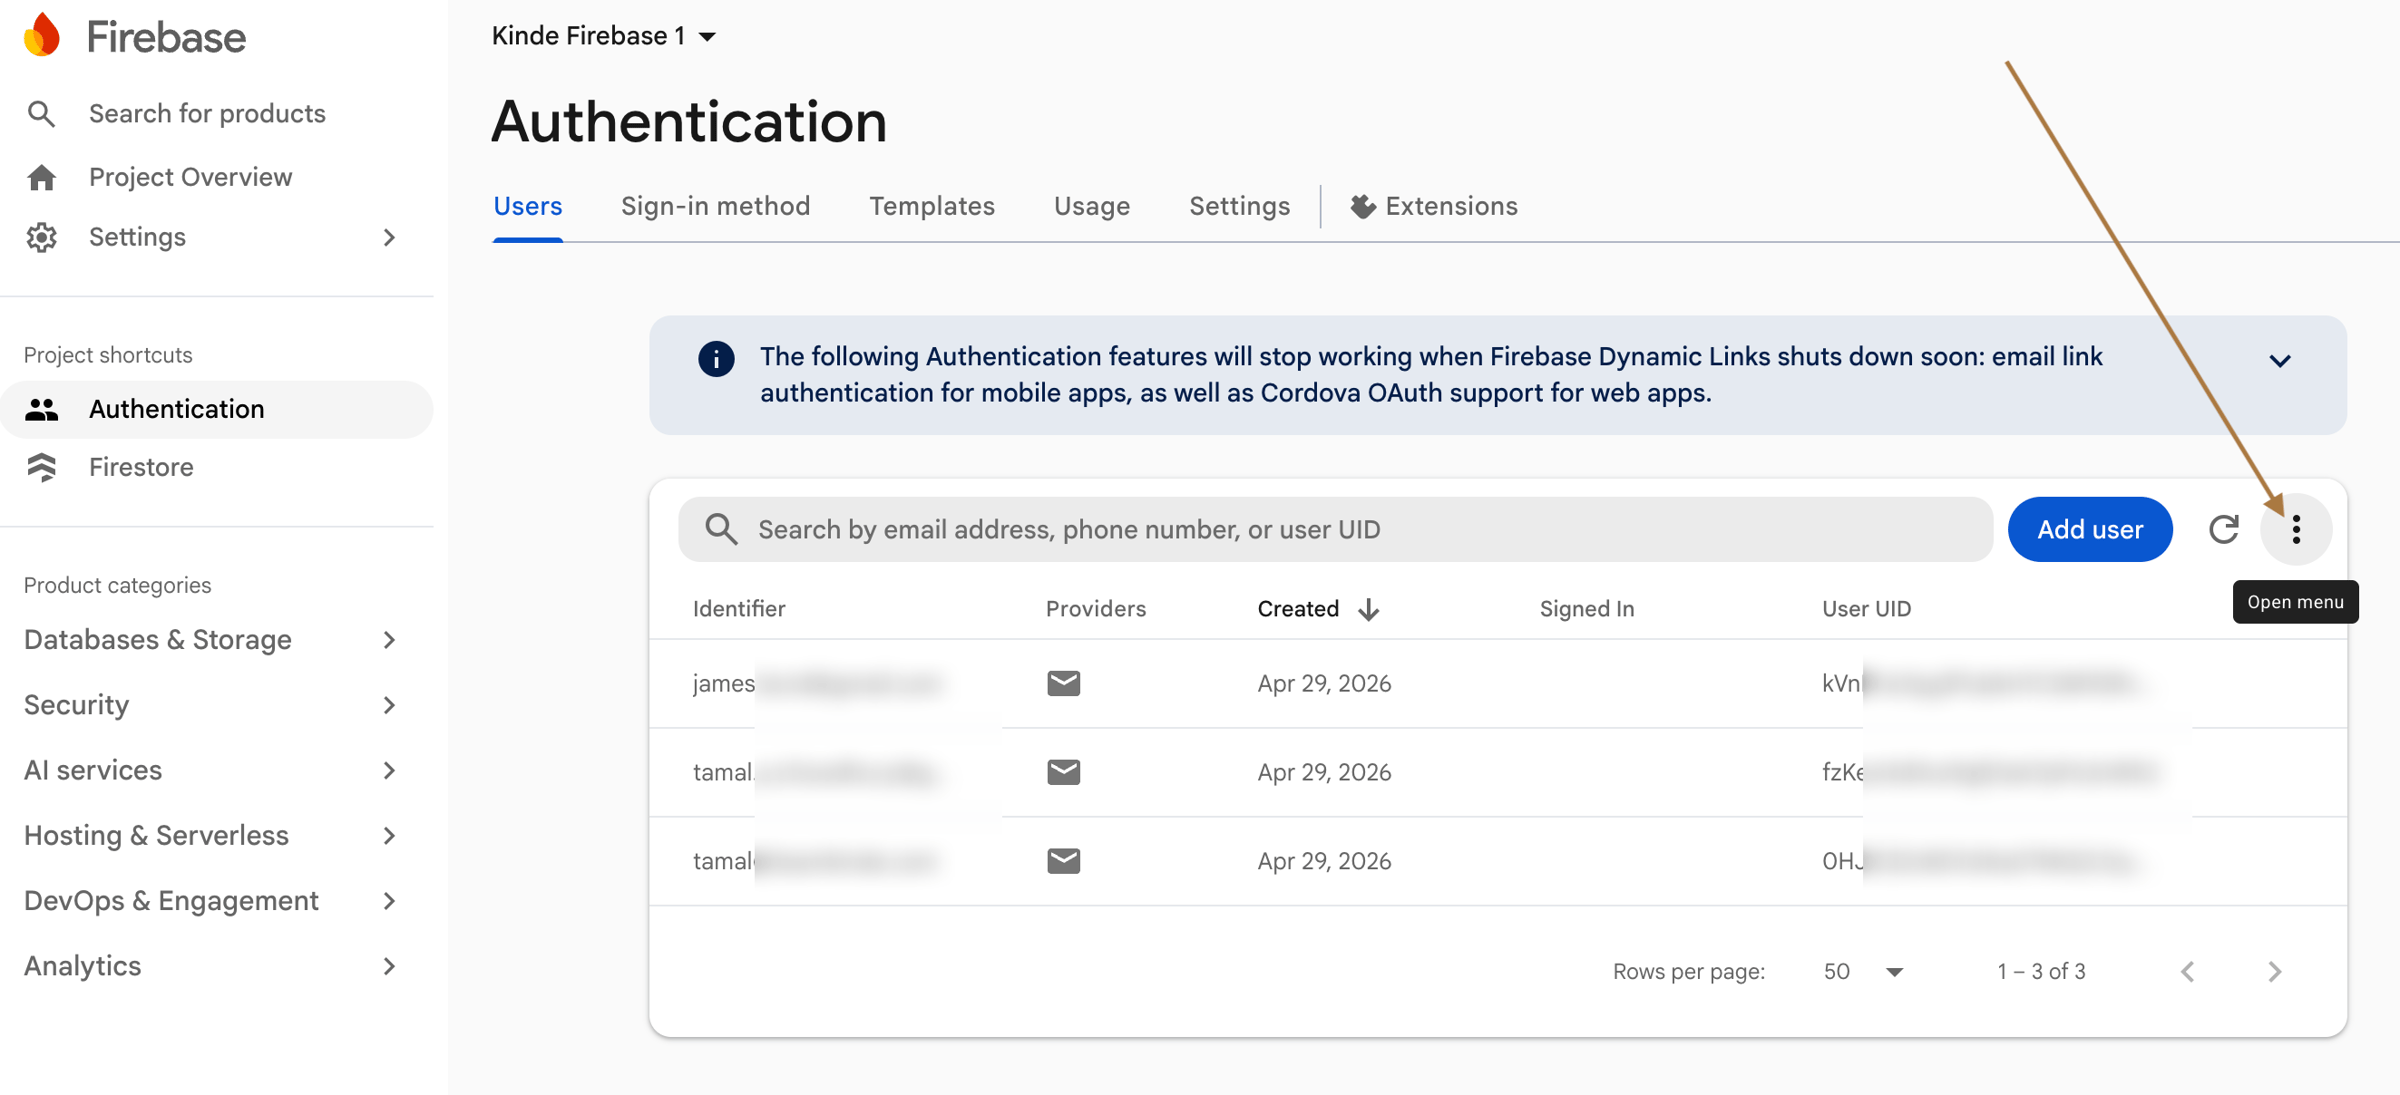
Task: Click the email provider icon for user 0HJ
Action: (1063, 861)
